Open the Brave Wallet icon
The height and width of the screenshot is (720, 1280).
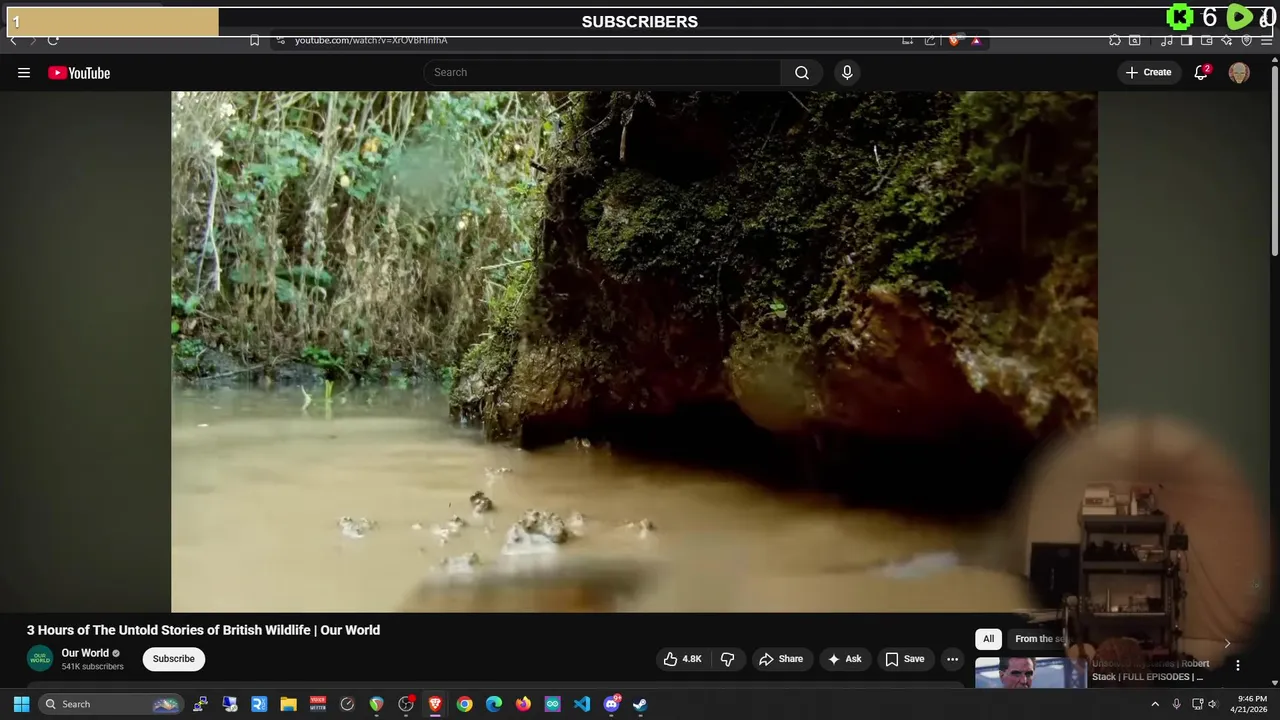1207,40
